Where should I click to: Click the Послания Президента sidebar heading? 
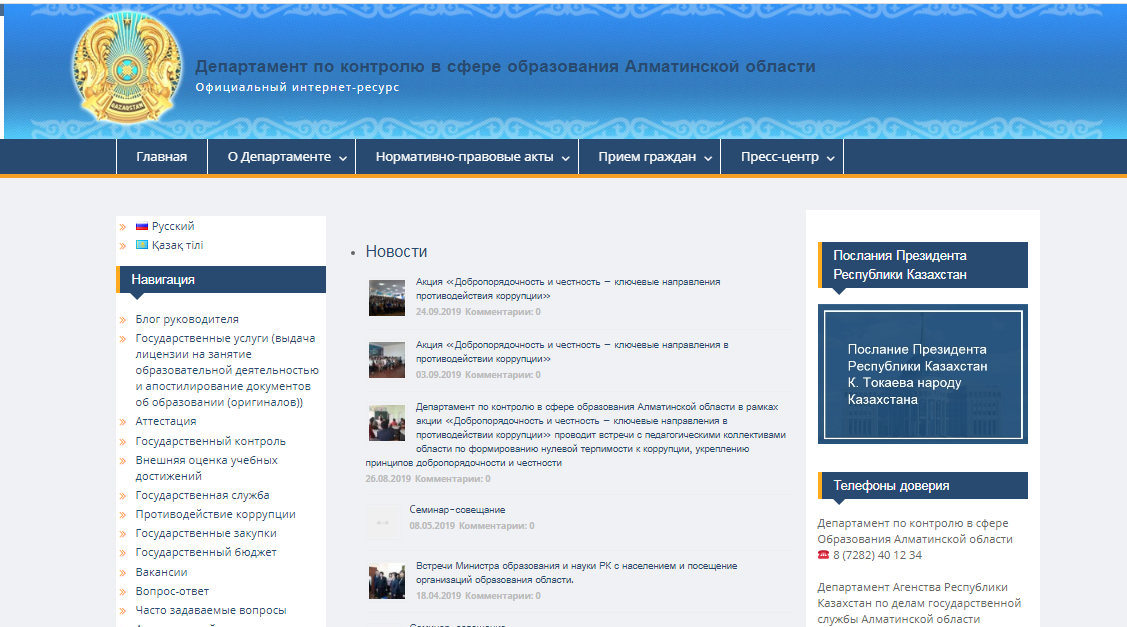[923, 265]
